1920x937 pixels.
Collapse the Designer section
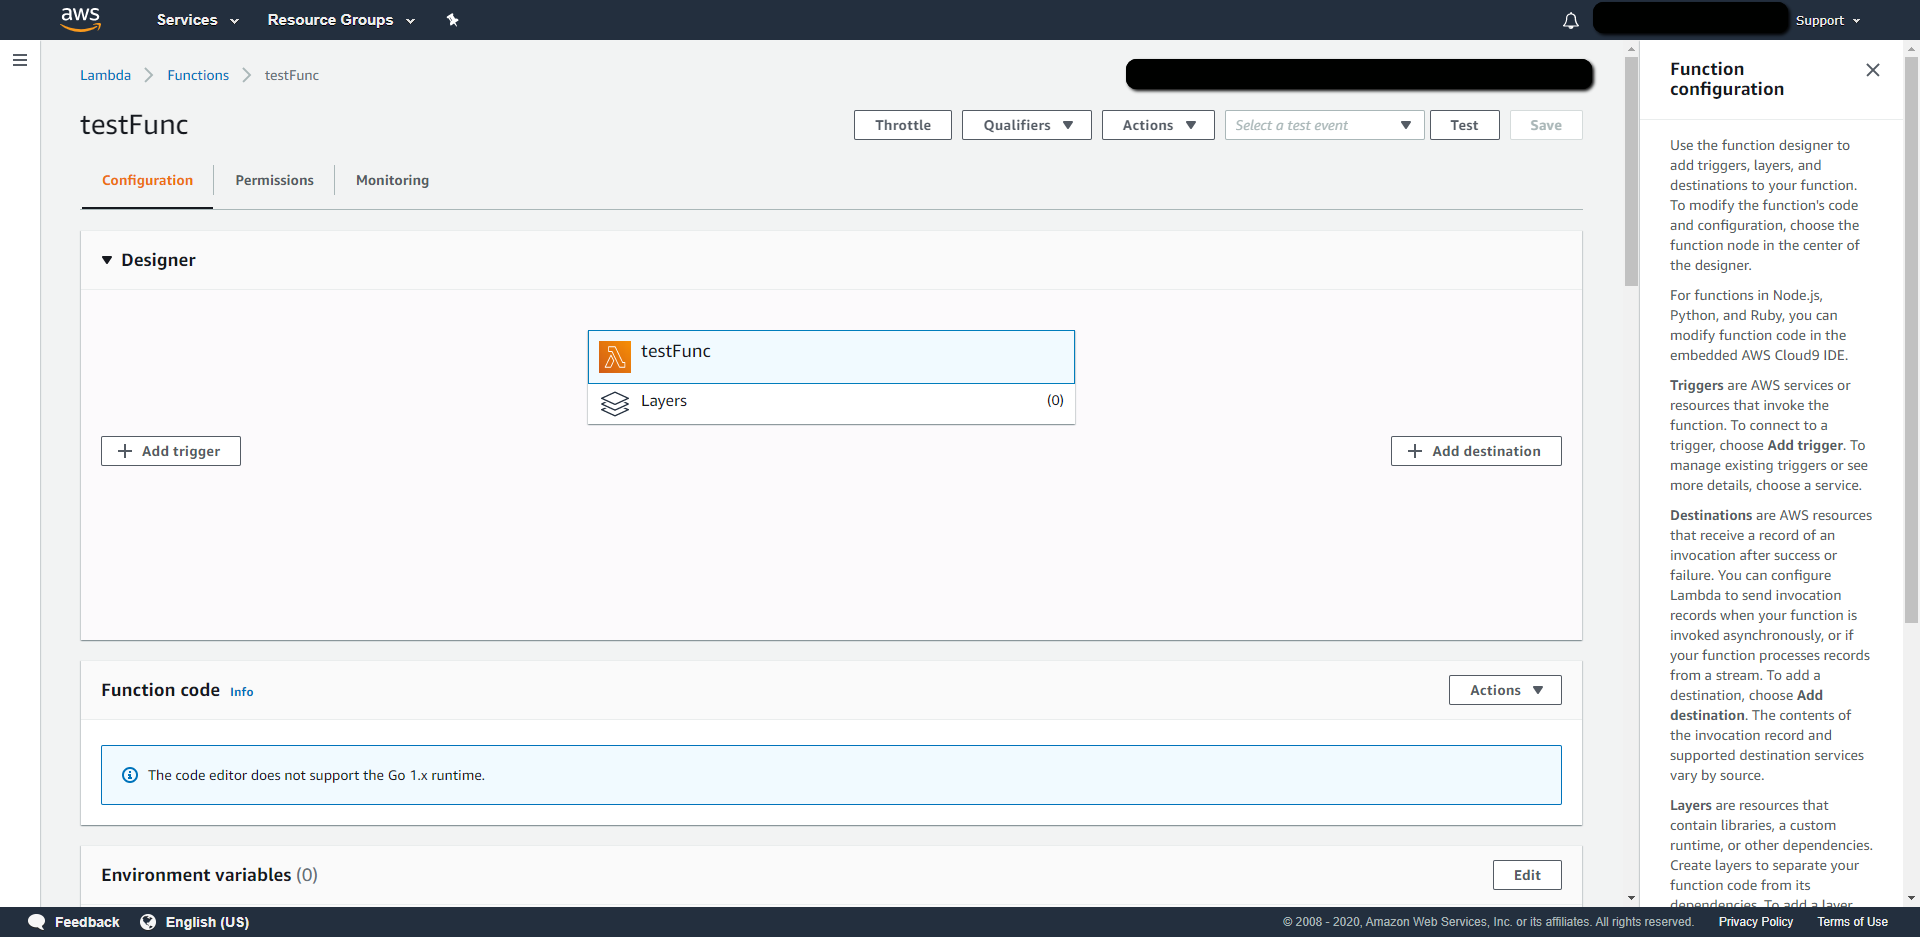[x=107, y=260]
